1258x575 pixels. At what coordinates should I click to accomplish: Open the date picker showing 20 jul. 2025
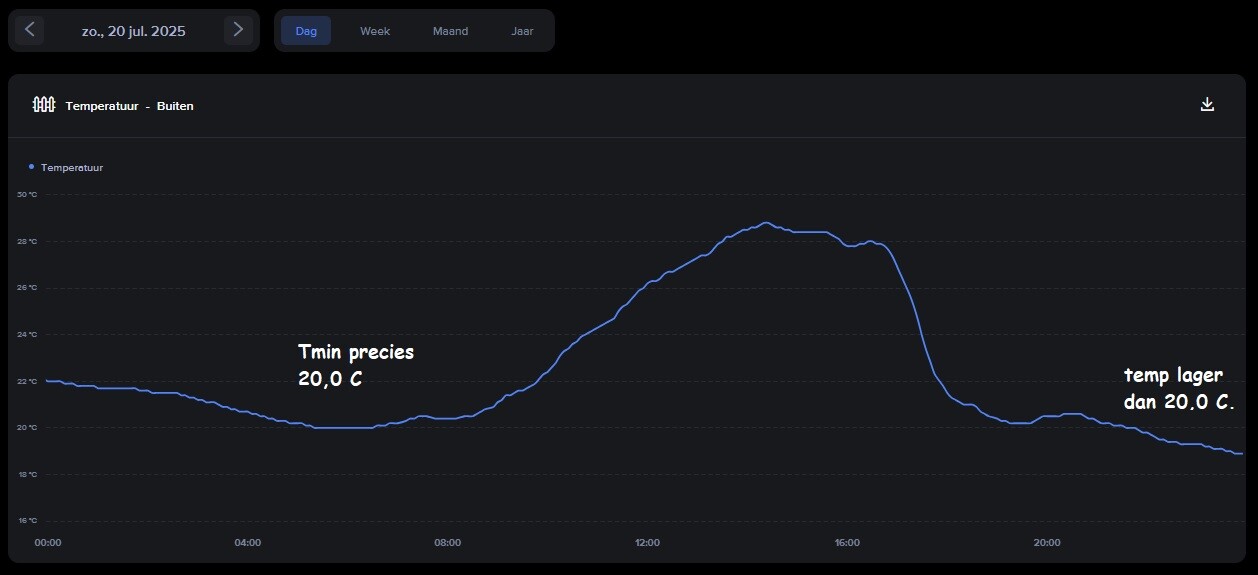pos(134,31)
